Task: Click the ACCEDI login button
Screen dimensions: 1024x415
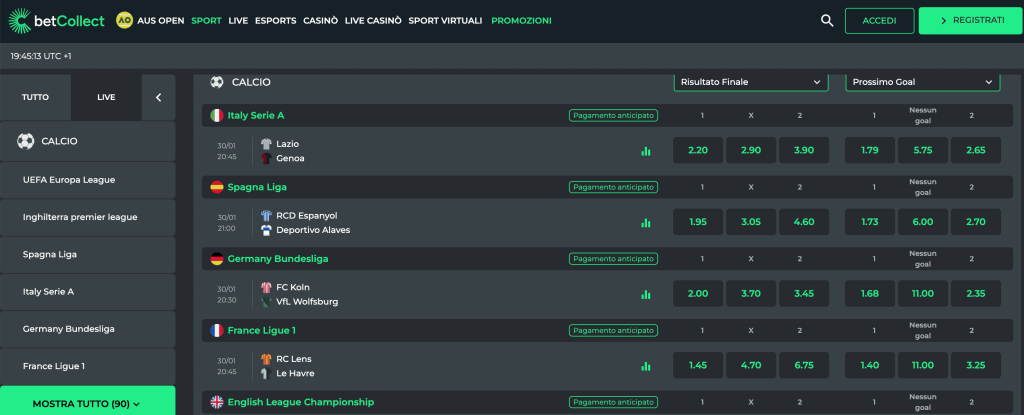Action: point(879,21)
